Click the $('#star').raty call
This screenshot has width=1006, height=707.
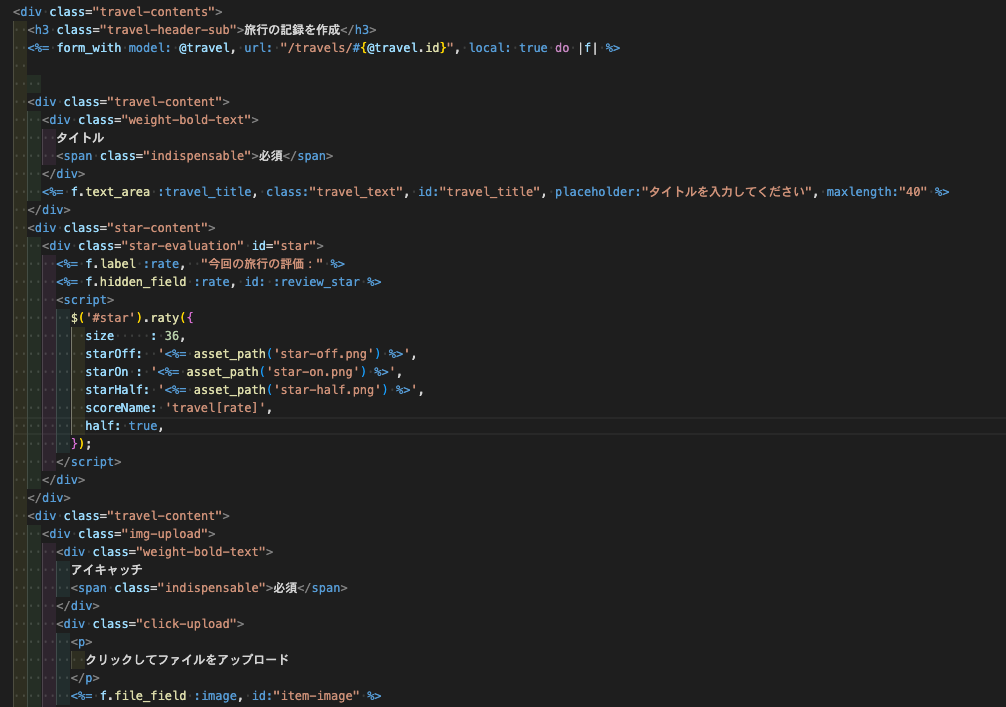tap(132, 317)
